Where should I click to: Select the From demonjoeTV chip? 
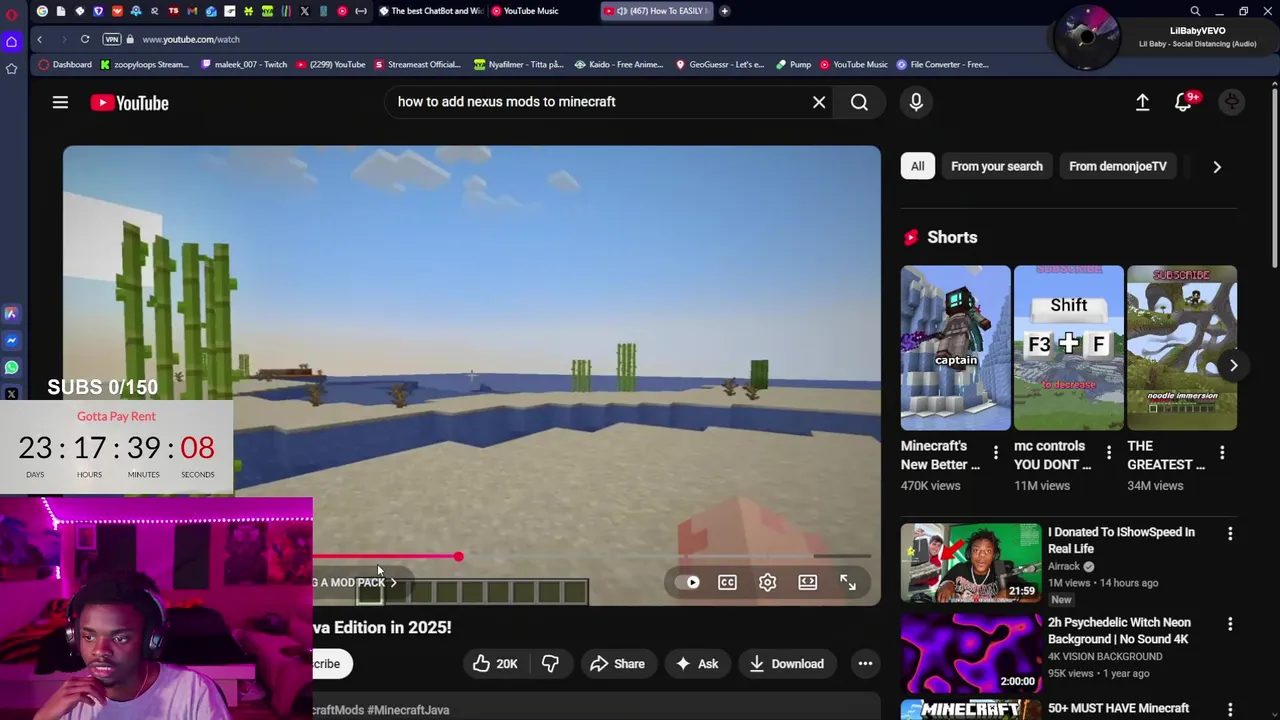[1118, 166]
